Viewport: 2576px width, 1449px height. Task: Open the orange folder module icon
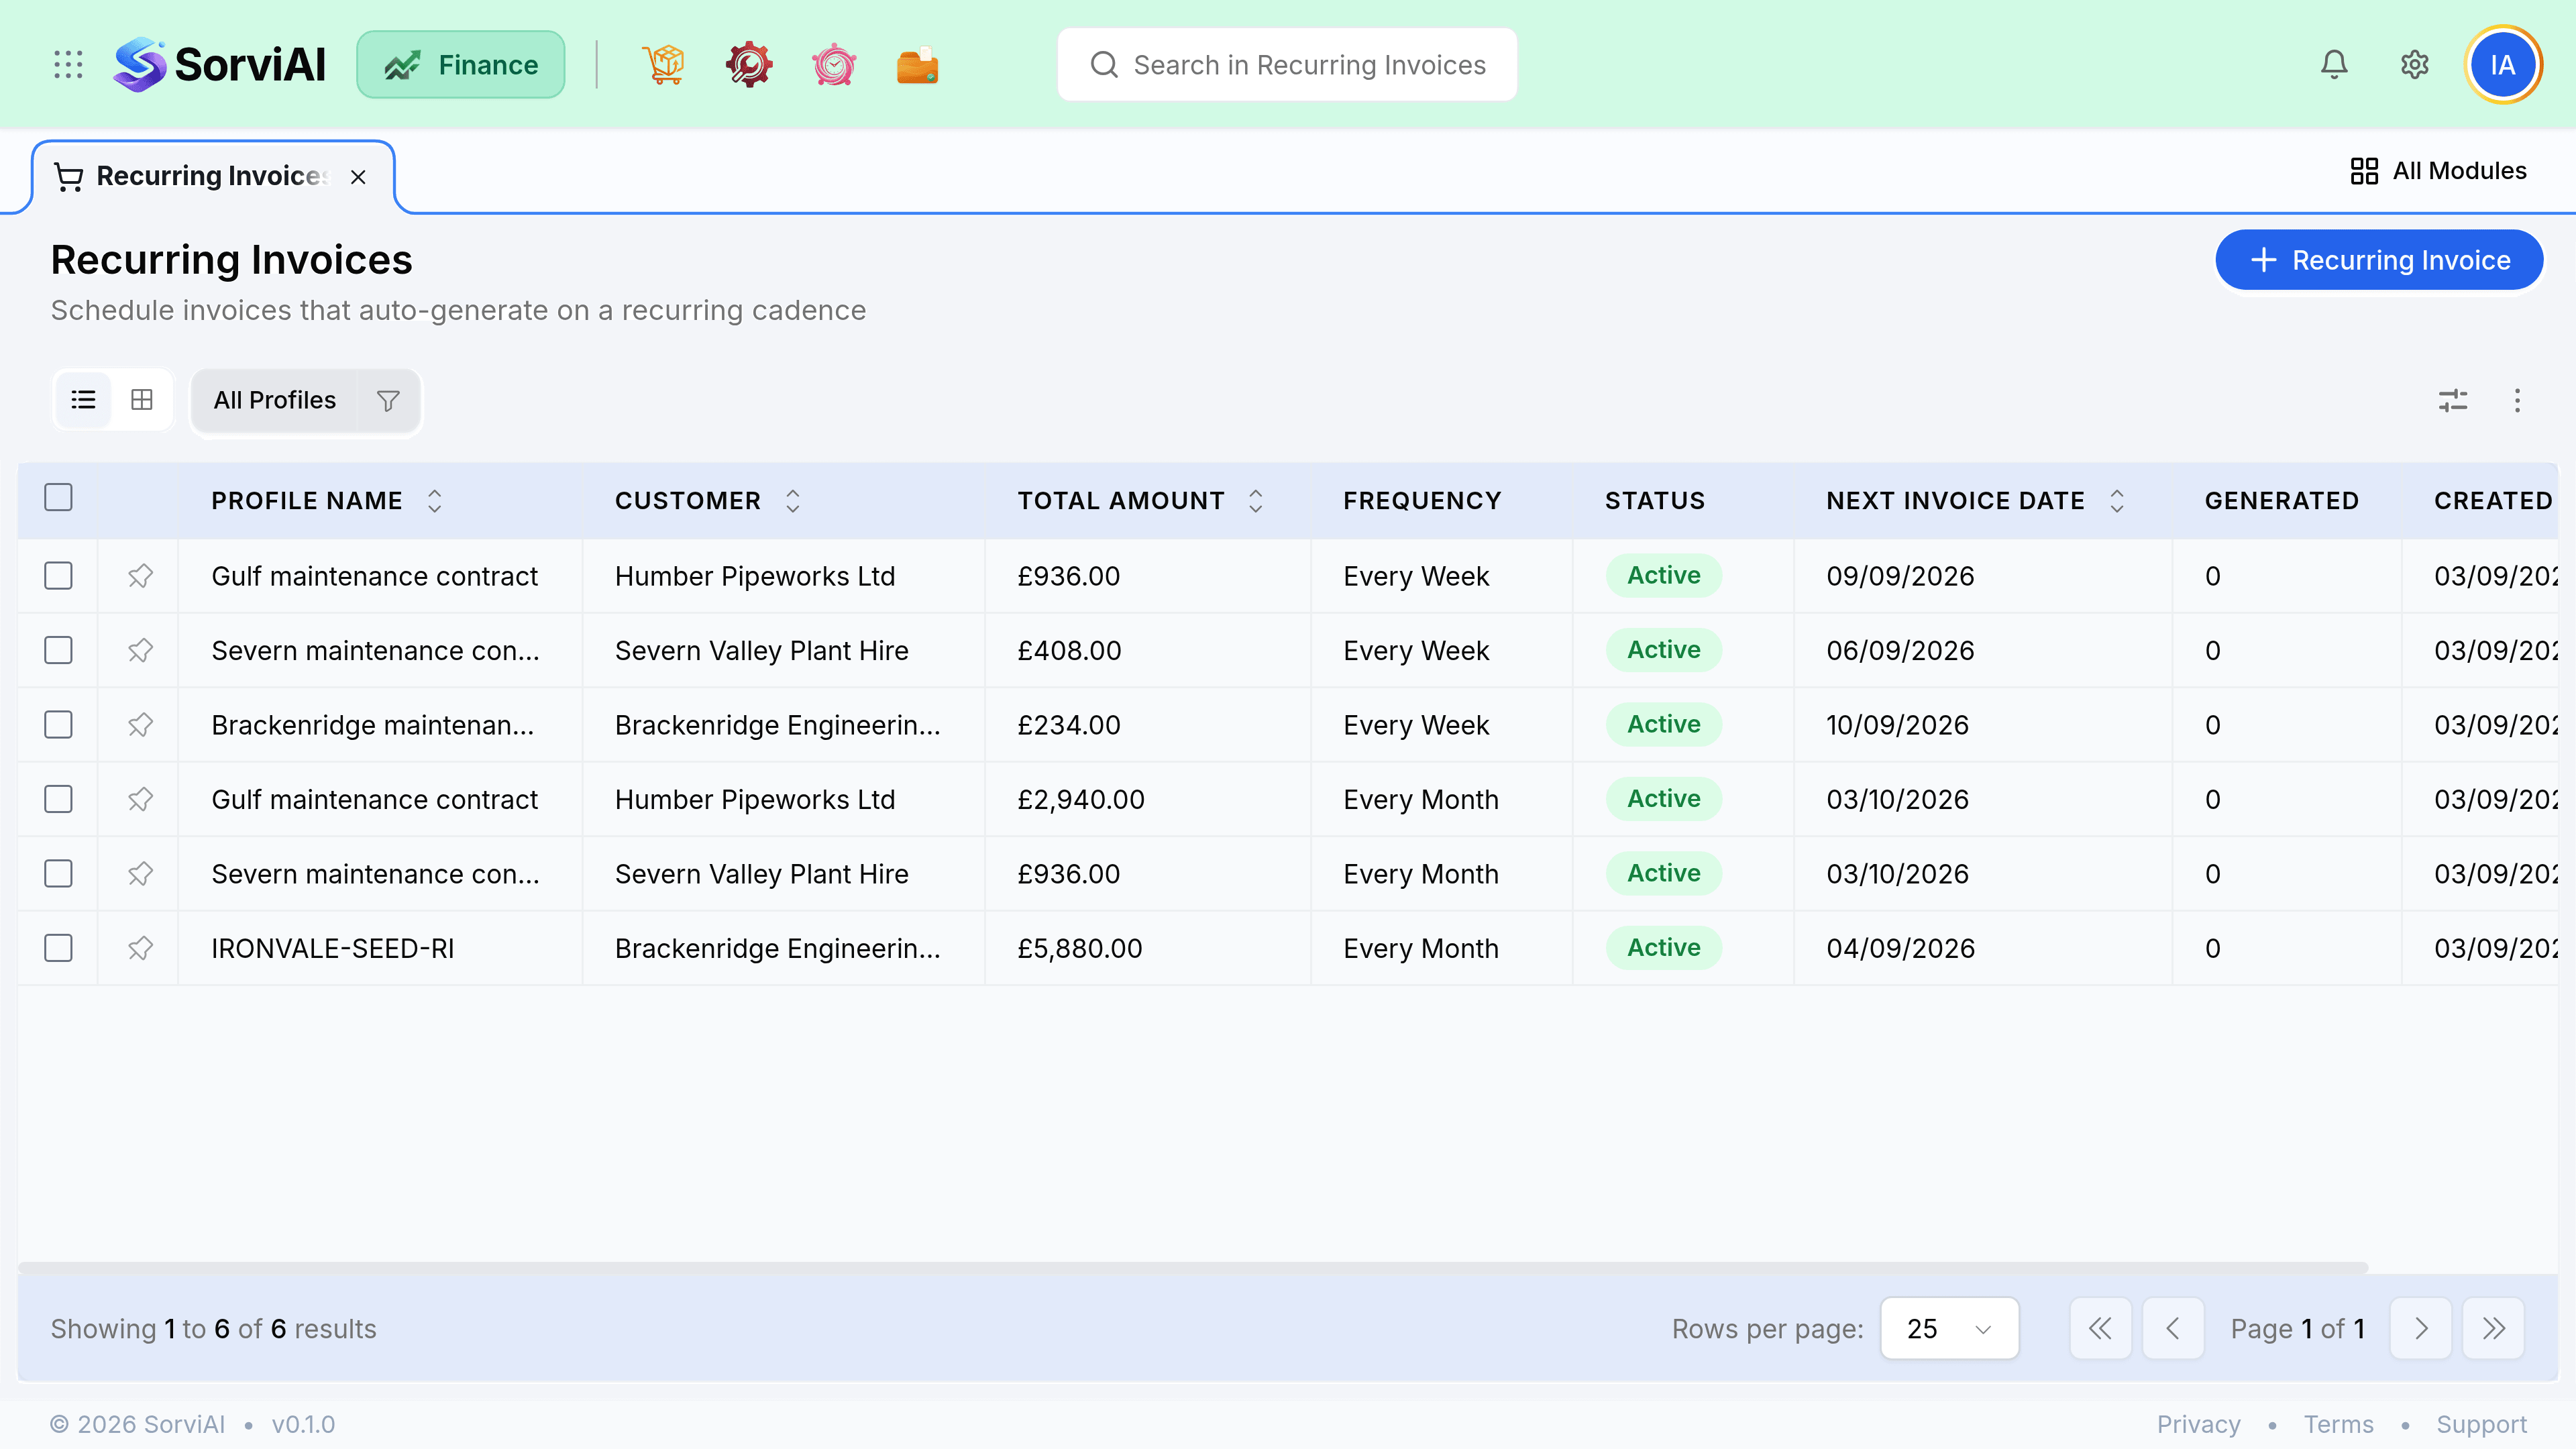(917, 65)
